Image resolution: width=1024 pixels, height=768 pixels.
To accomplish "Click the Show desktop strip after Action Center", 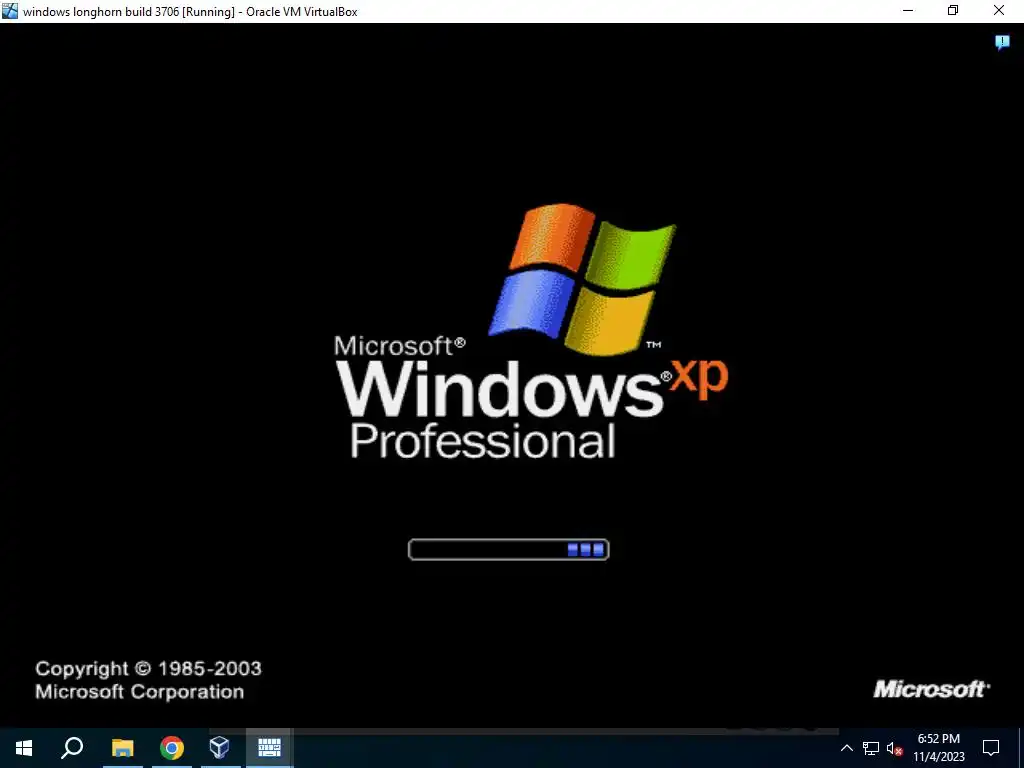I will (1021, 748).
